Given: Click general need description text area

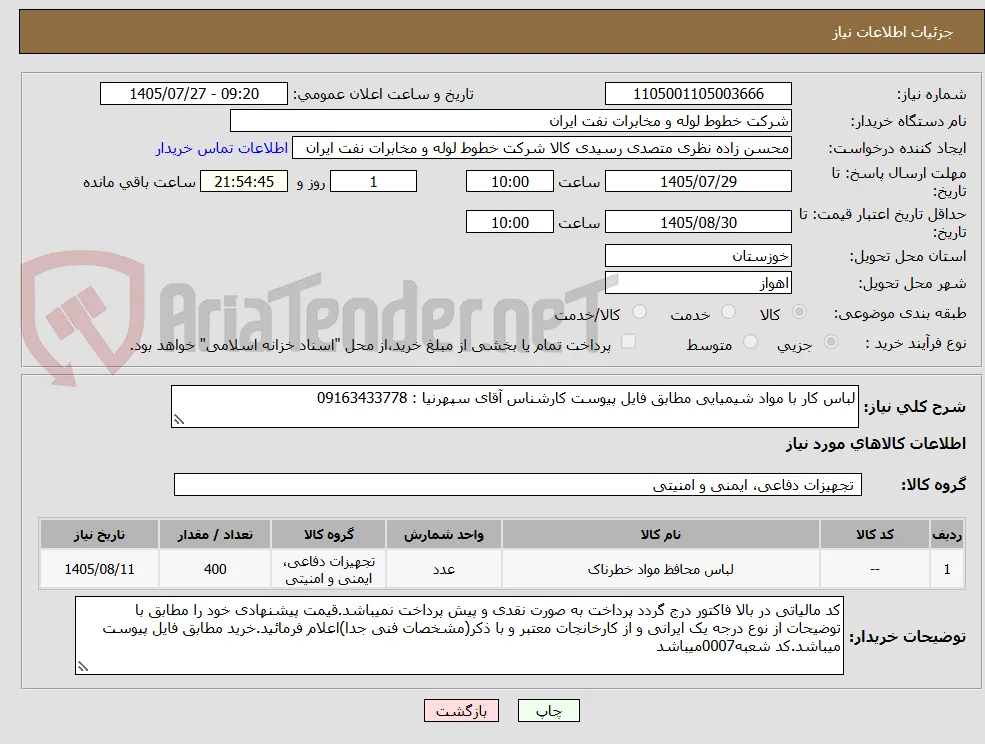Looking at the screenshot, I should 514,407.
